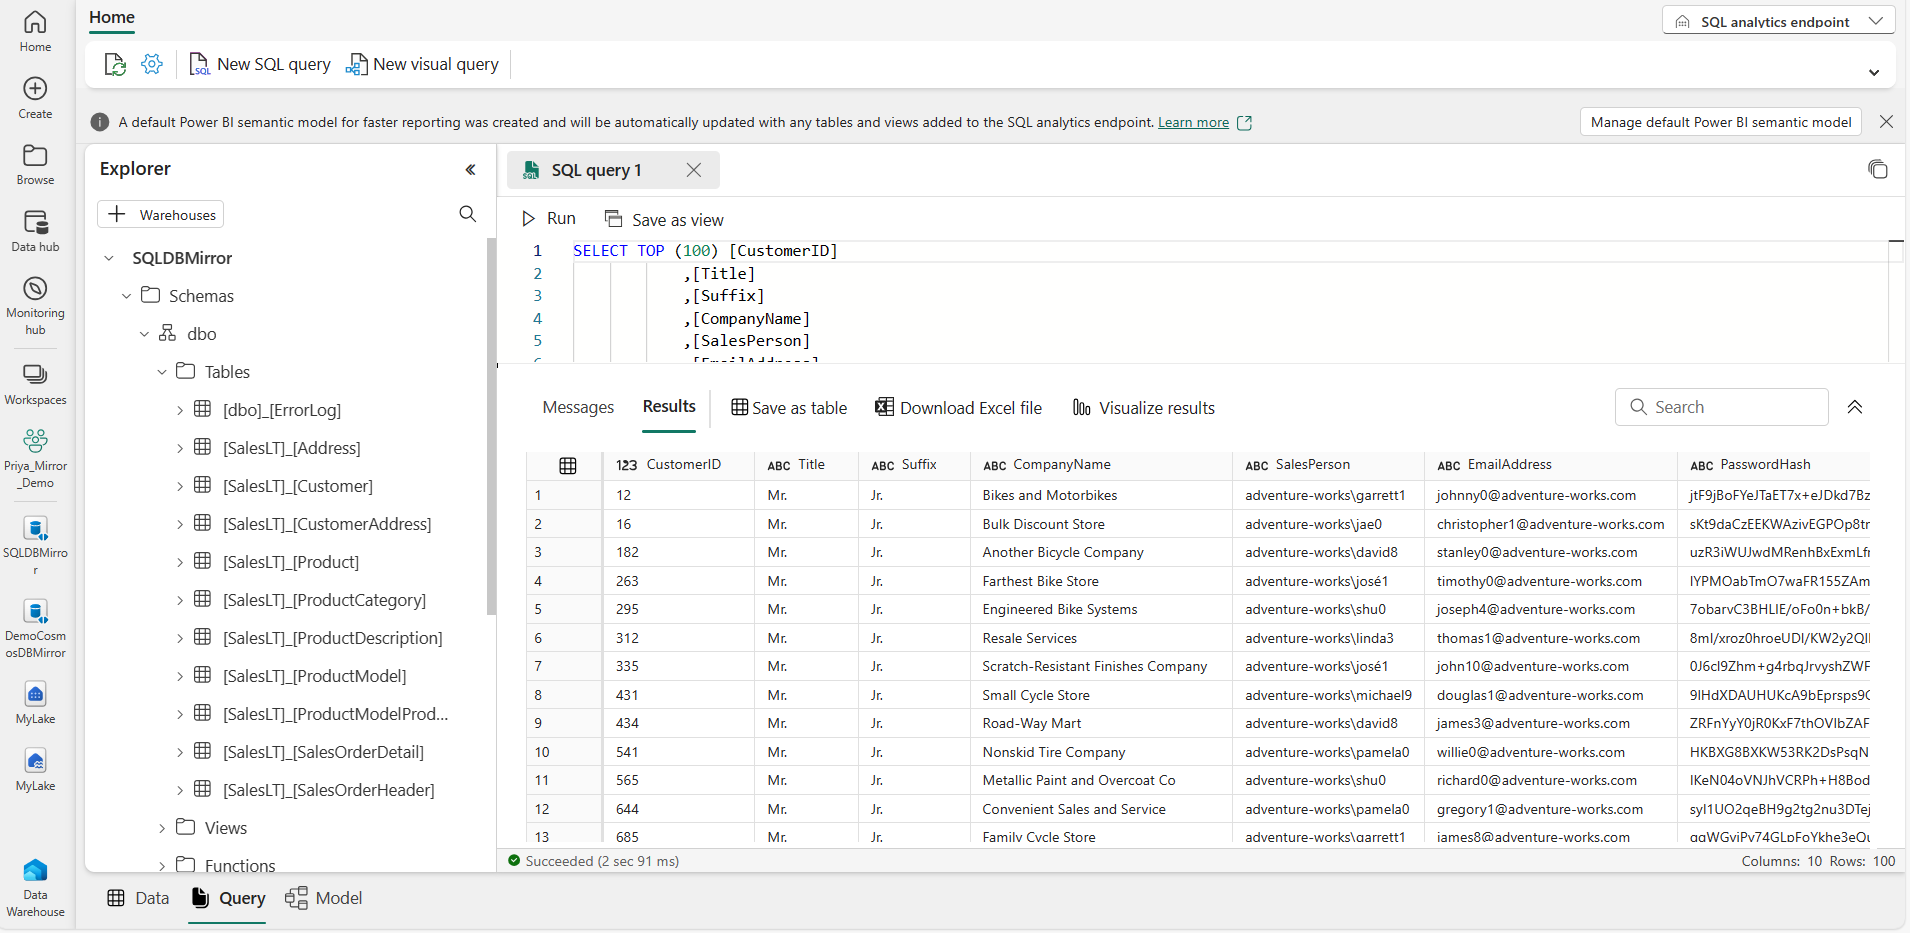This screenshot has height=933, width=1910.
Task: Open Home in the left navigation
Action: pyautogui.click(x=35, y=31)
